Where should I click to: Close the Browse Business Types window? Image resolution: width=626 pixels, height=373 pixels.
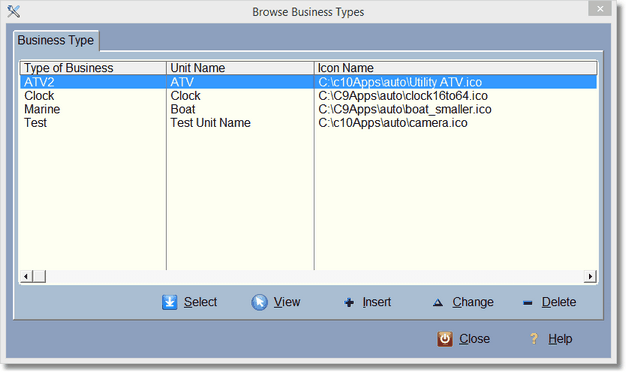coord(600,9)
